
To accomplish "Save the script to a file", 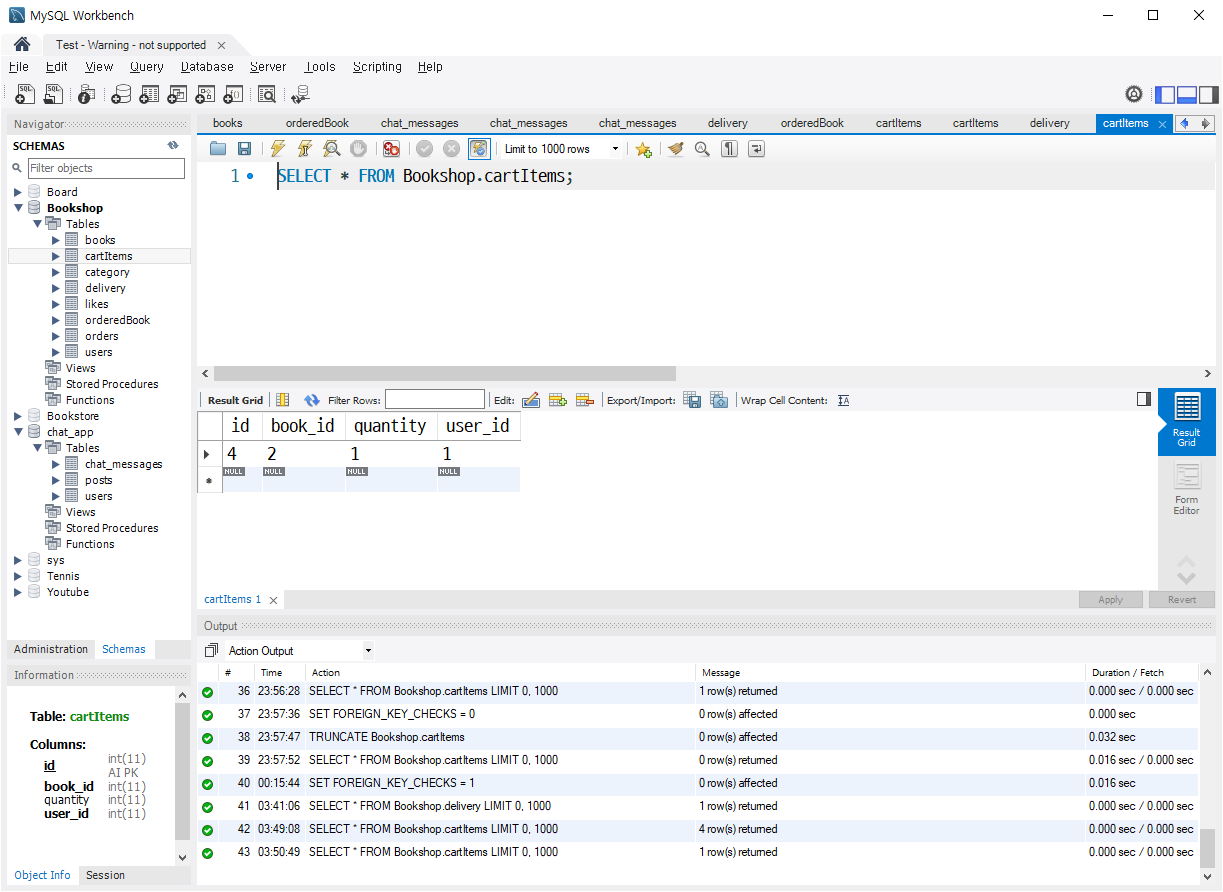I will pyautogui.click(x=244, y=149).
